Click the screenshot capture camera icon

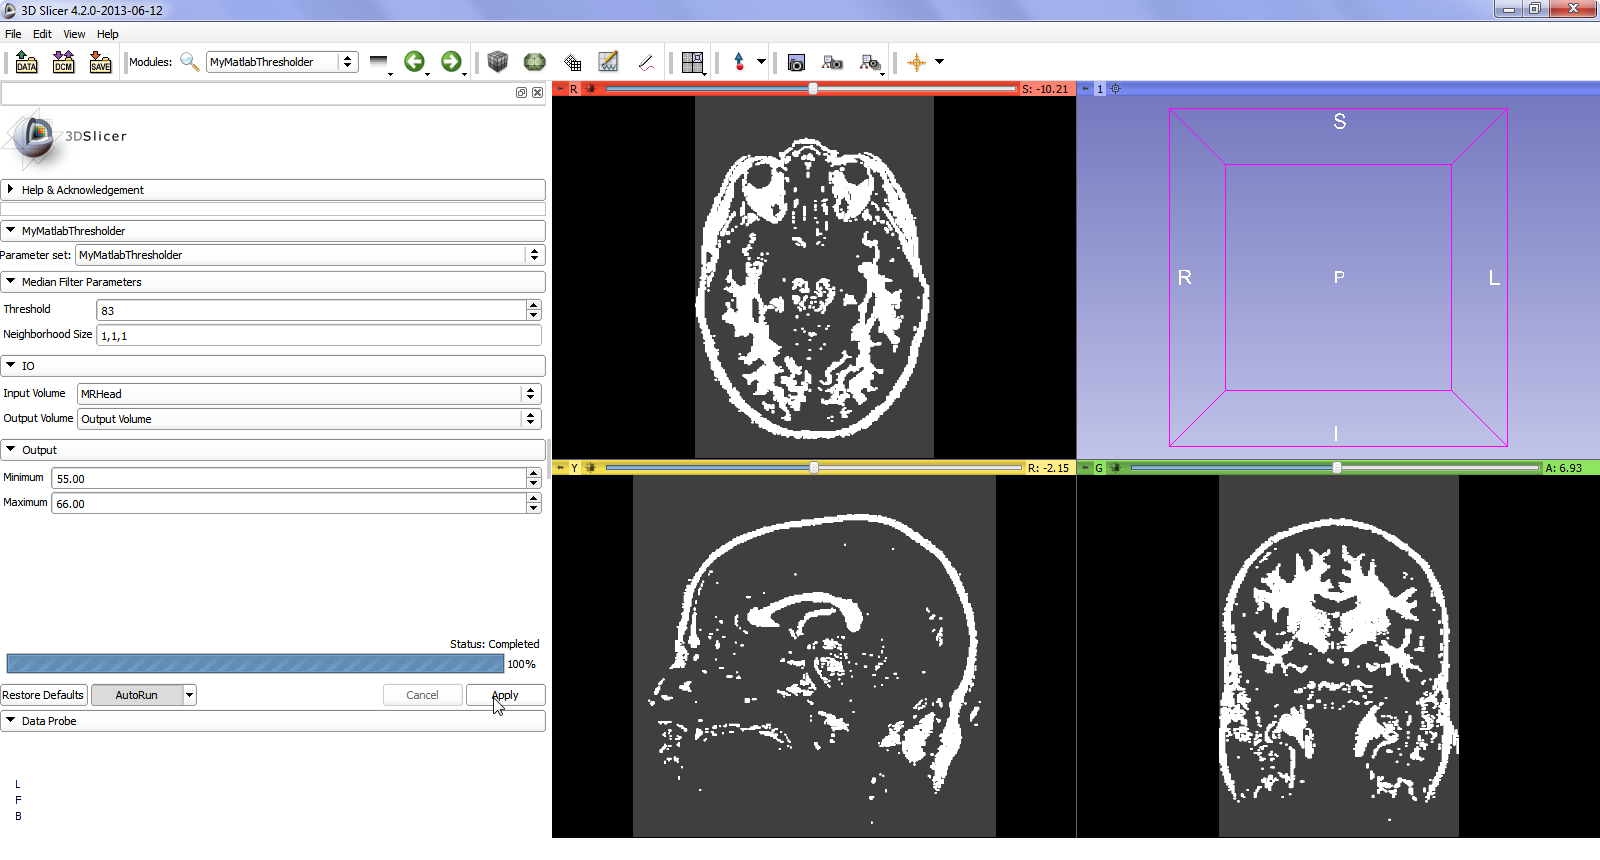[796, 62]
